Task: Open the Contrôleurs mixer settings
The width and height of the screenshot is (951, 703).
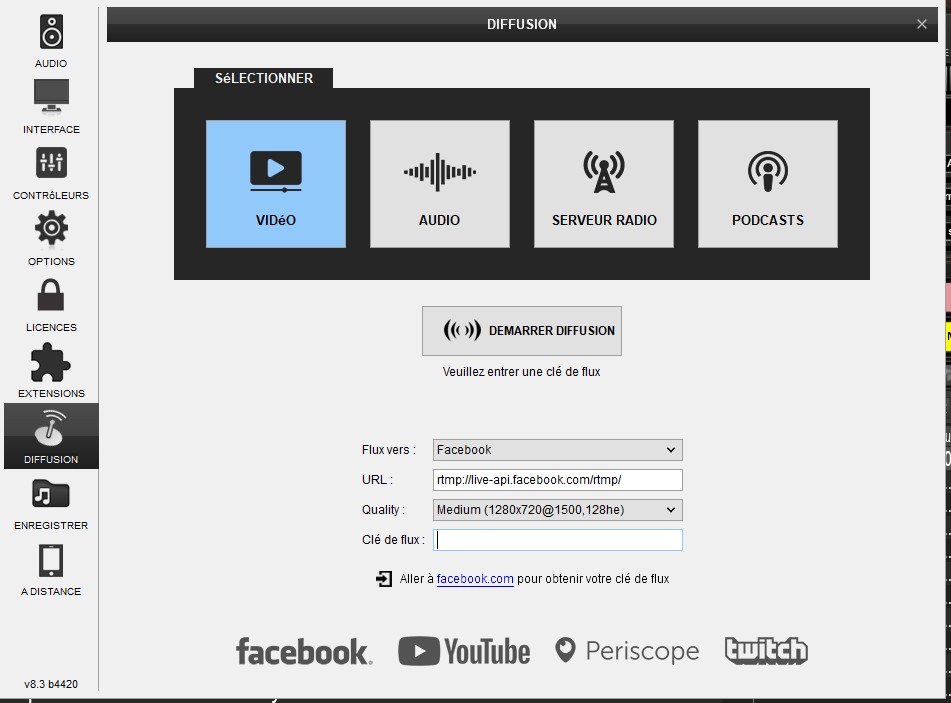Action: pos(51,173)
